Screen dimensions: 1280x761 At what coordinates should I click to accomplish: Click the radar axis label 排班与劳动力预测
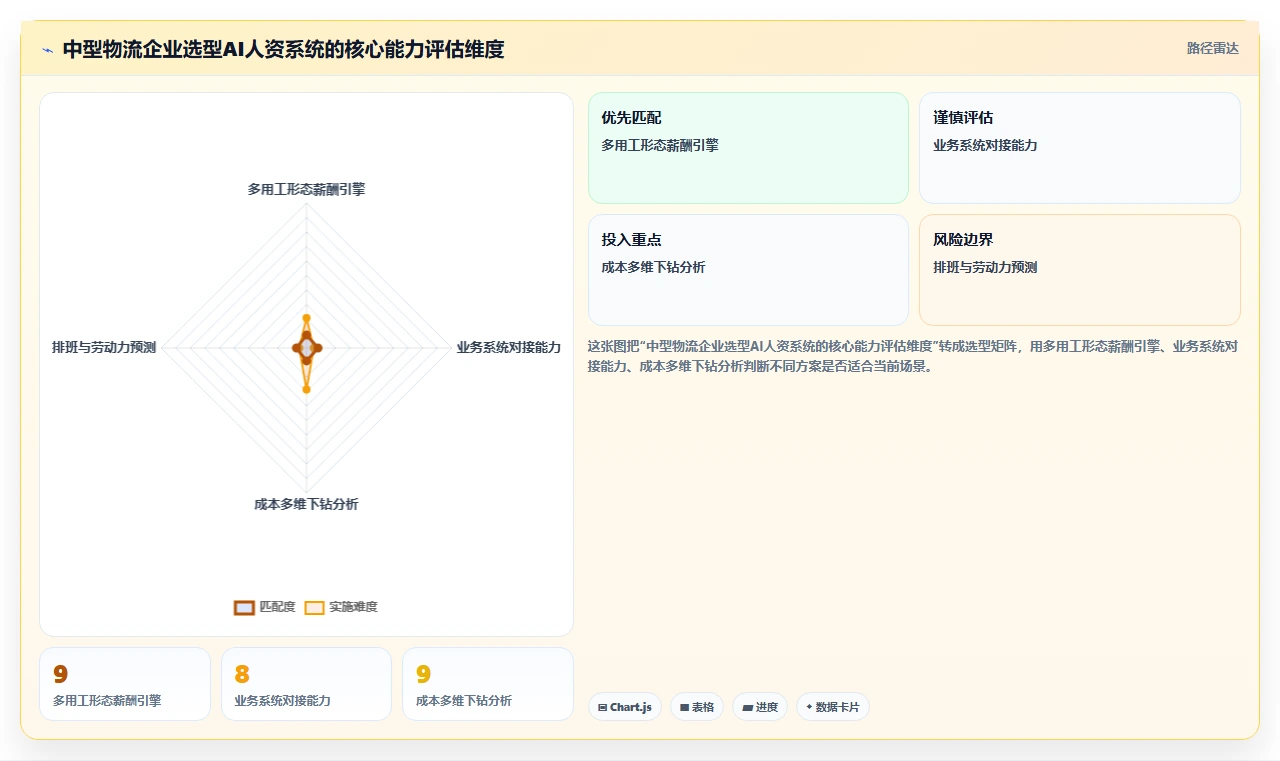click(x=104, y=347)
